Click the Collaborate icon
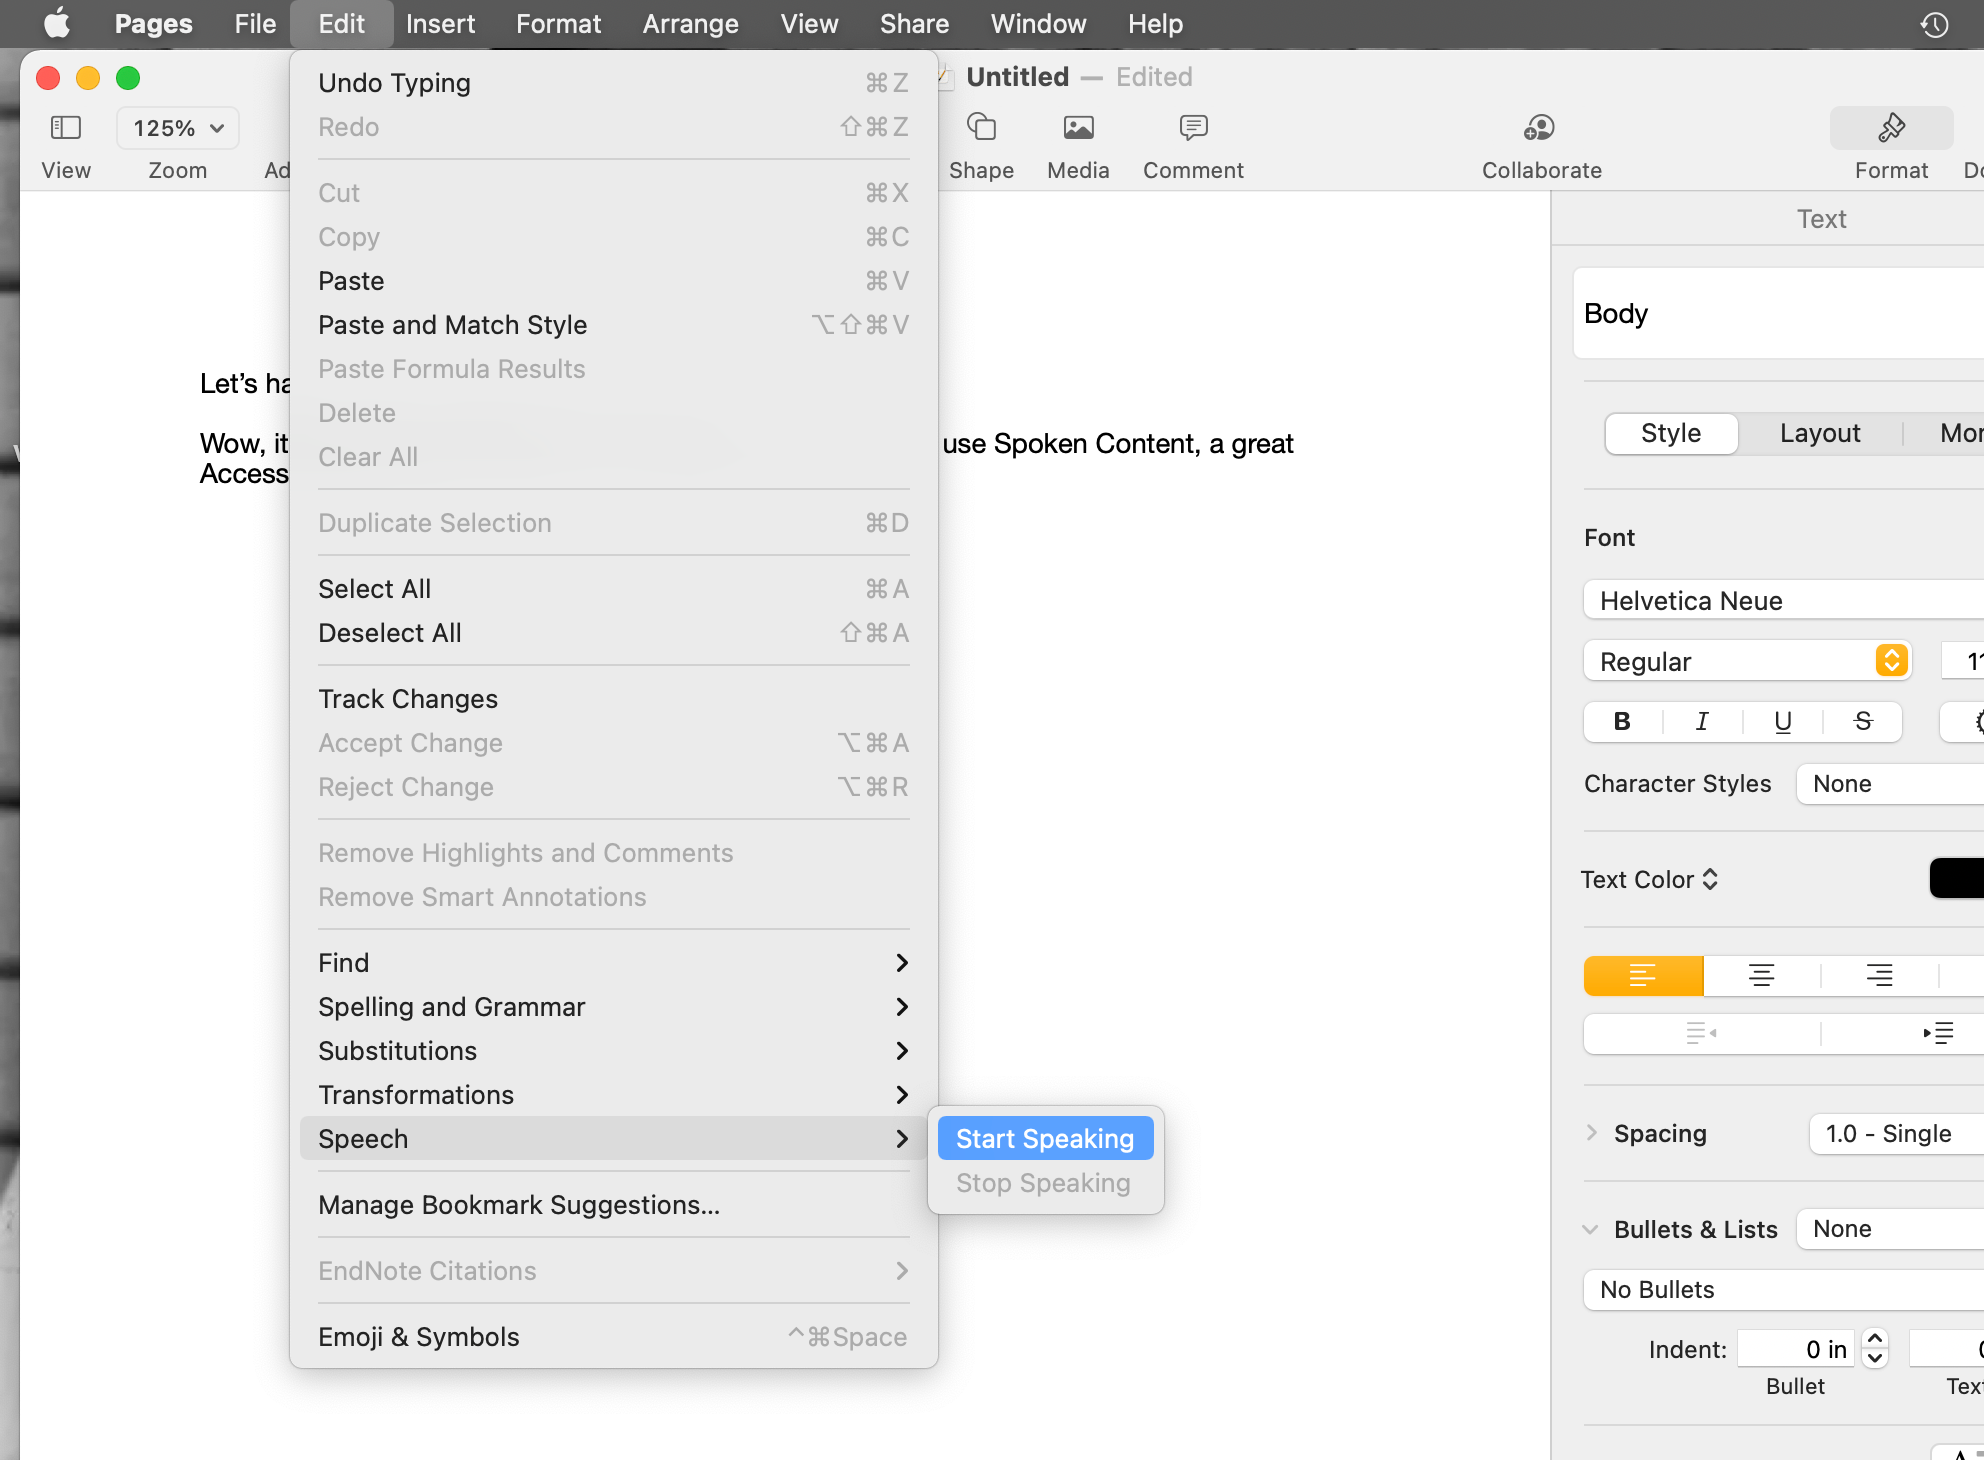The height and width of the screenshot is (1460, 1984). coord(1540,126)
